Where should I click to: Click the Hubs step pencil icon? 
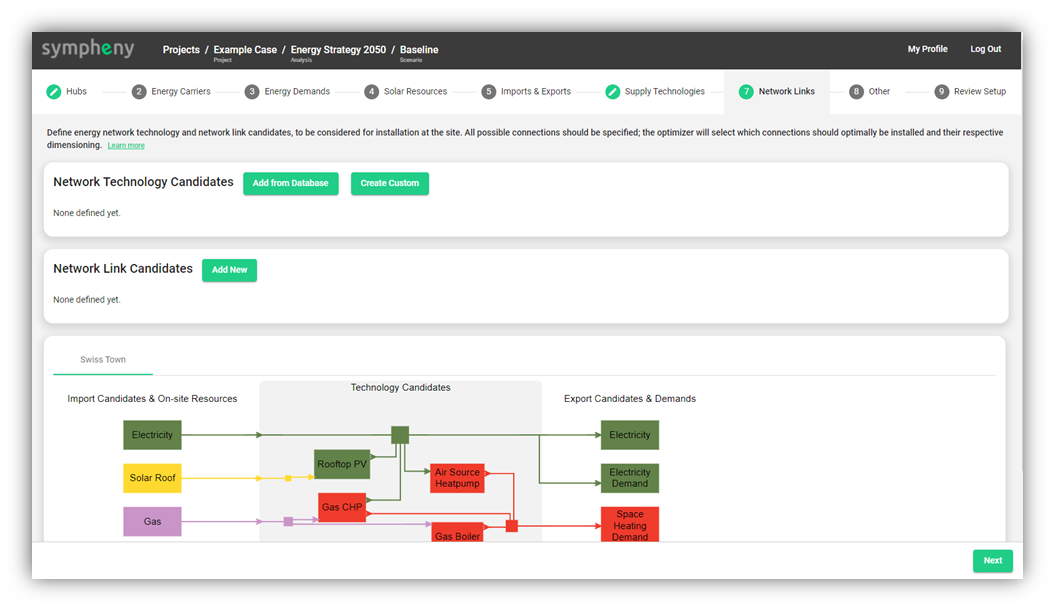[54, 92]
